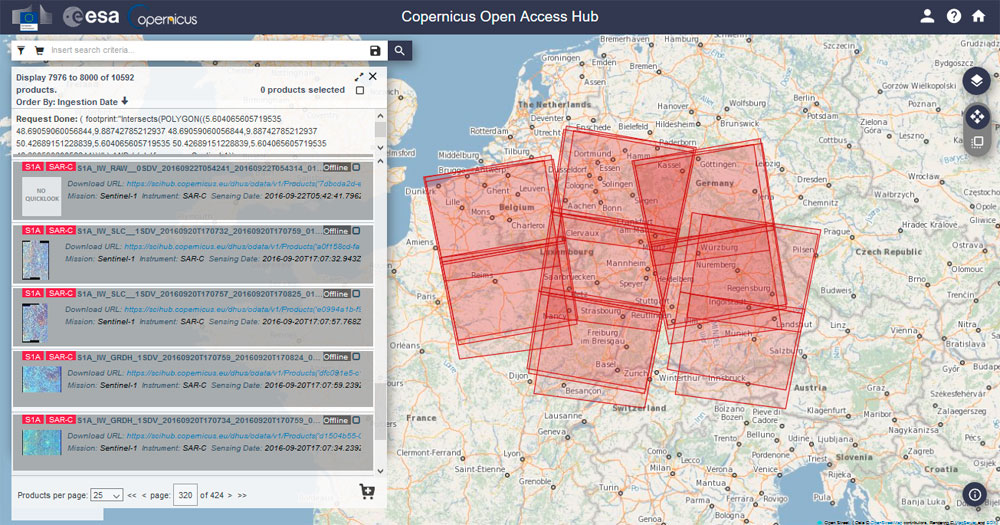Select product title S1A_IW_RAW__0SDV_20160922T054241

click(198, 168)
